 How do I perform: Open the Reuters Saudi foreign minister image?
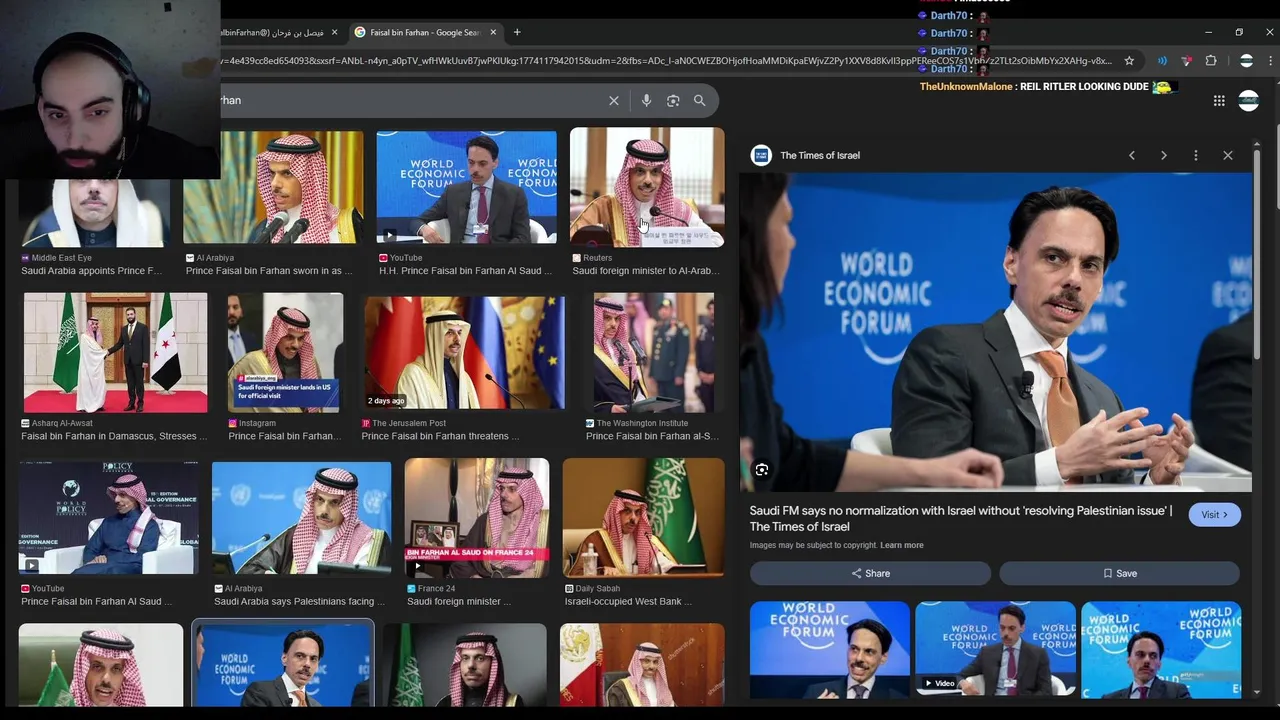(647, 187)
